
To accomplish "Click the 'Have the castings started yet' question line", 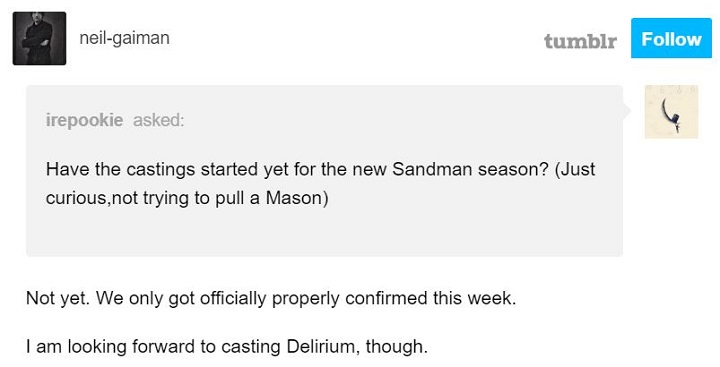I will coord(321,169).
